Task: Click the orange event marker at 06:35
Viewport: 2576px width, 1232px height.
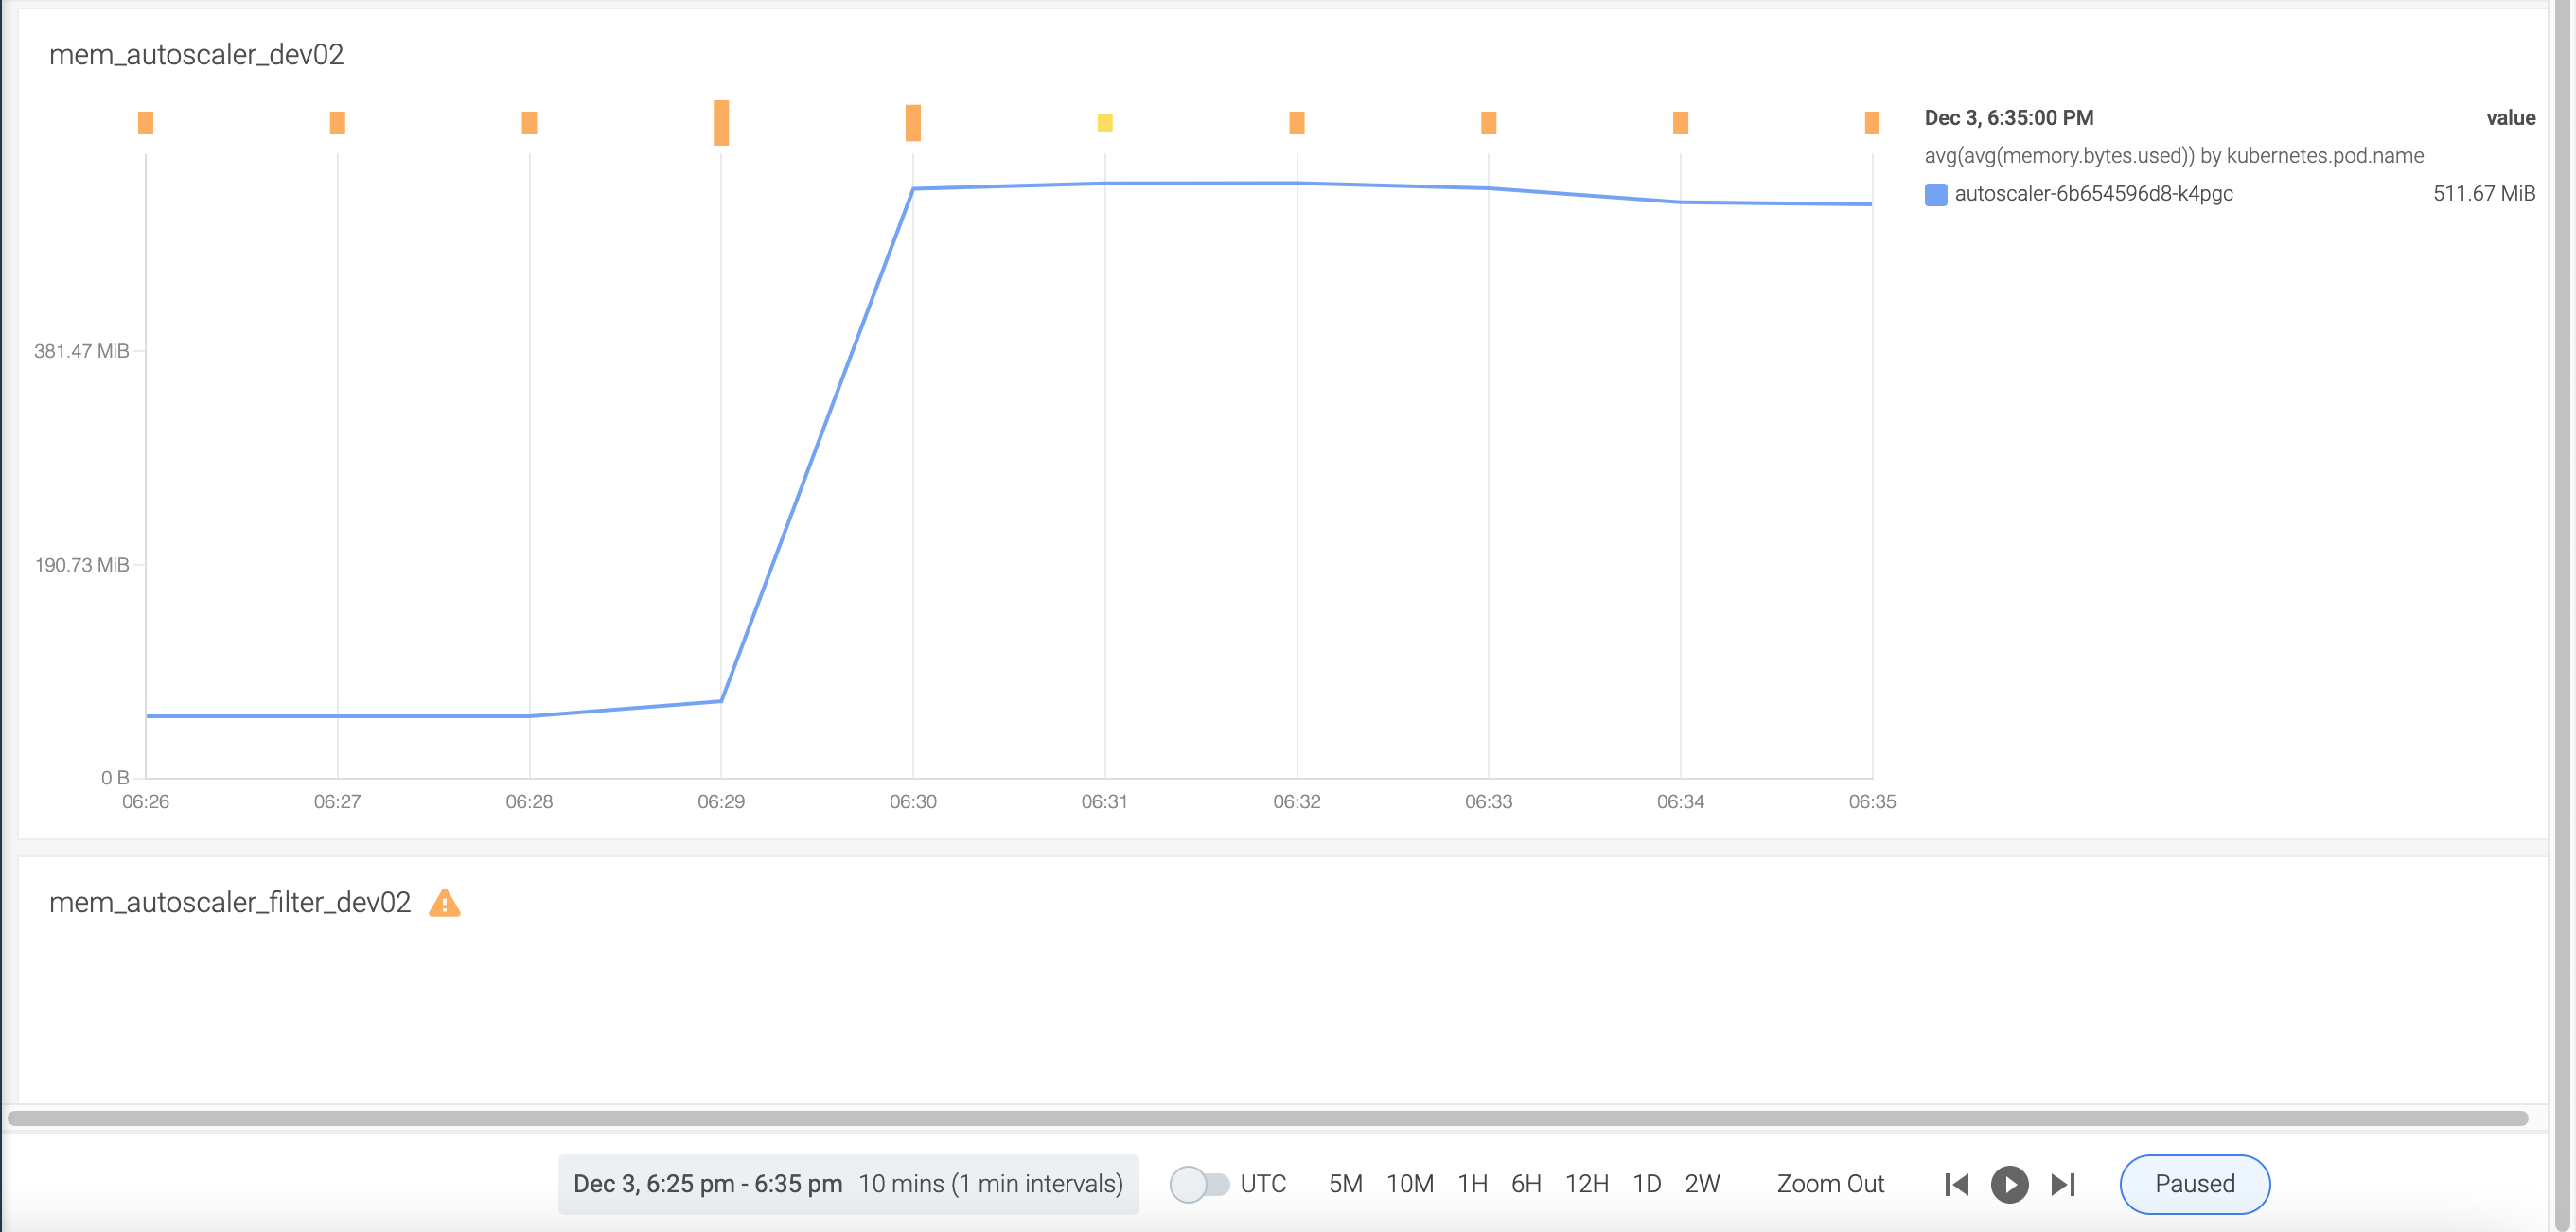Action: click(x=1871, y=123)
